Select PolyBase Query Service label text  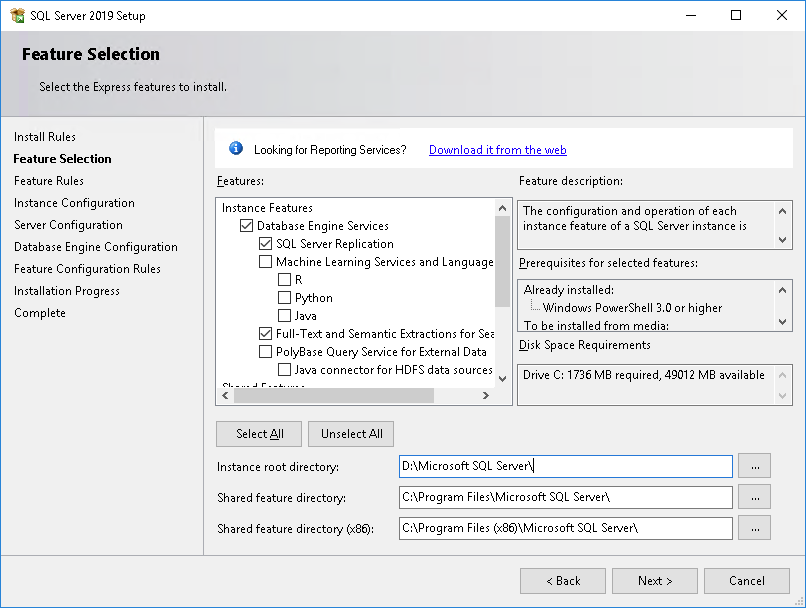[381, 352]
